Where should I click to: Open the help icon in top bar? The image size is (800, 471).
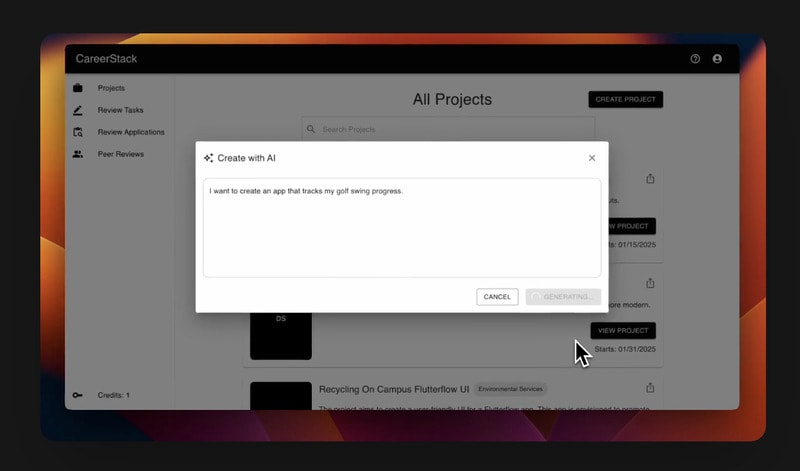[695, 59]
